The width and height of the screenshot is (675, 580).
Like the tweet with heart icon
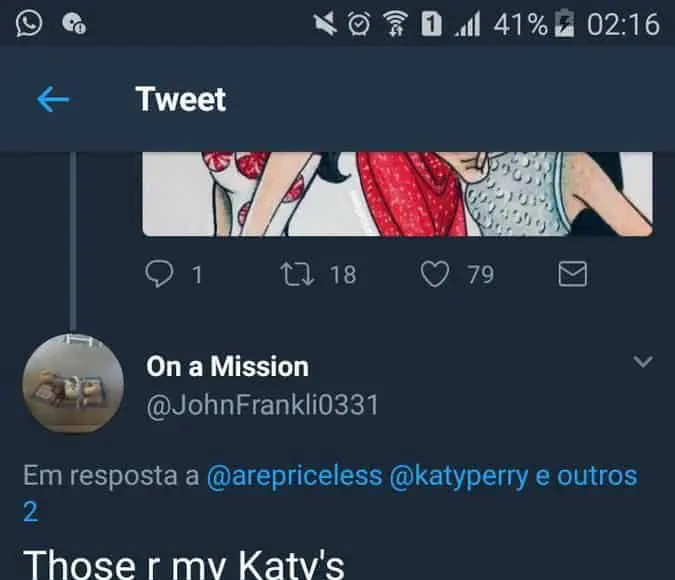pyautogui.click(x=434, y=273)
